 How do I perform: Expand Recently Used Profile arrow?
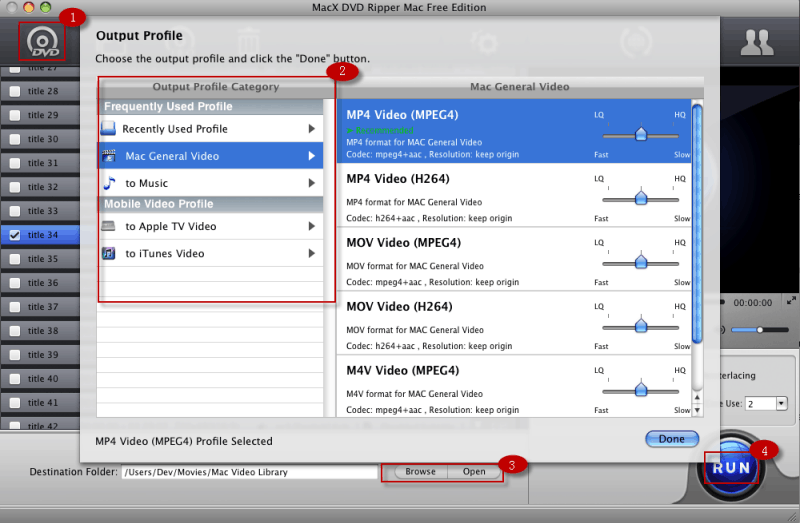311,129
